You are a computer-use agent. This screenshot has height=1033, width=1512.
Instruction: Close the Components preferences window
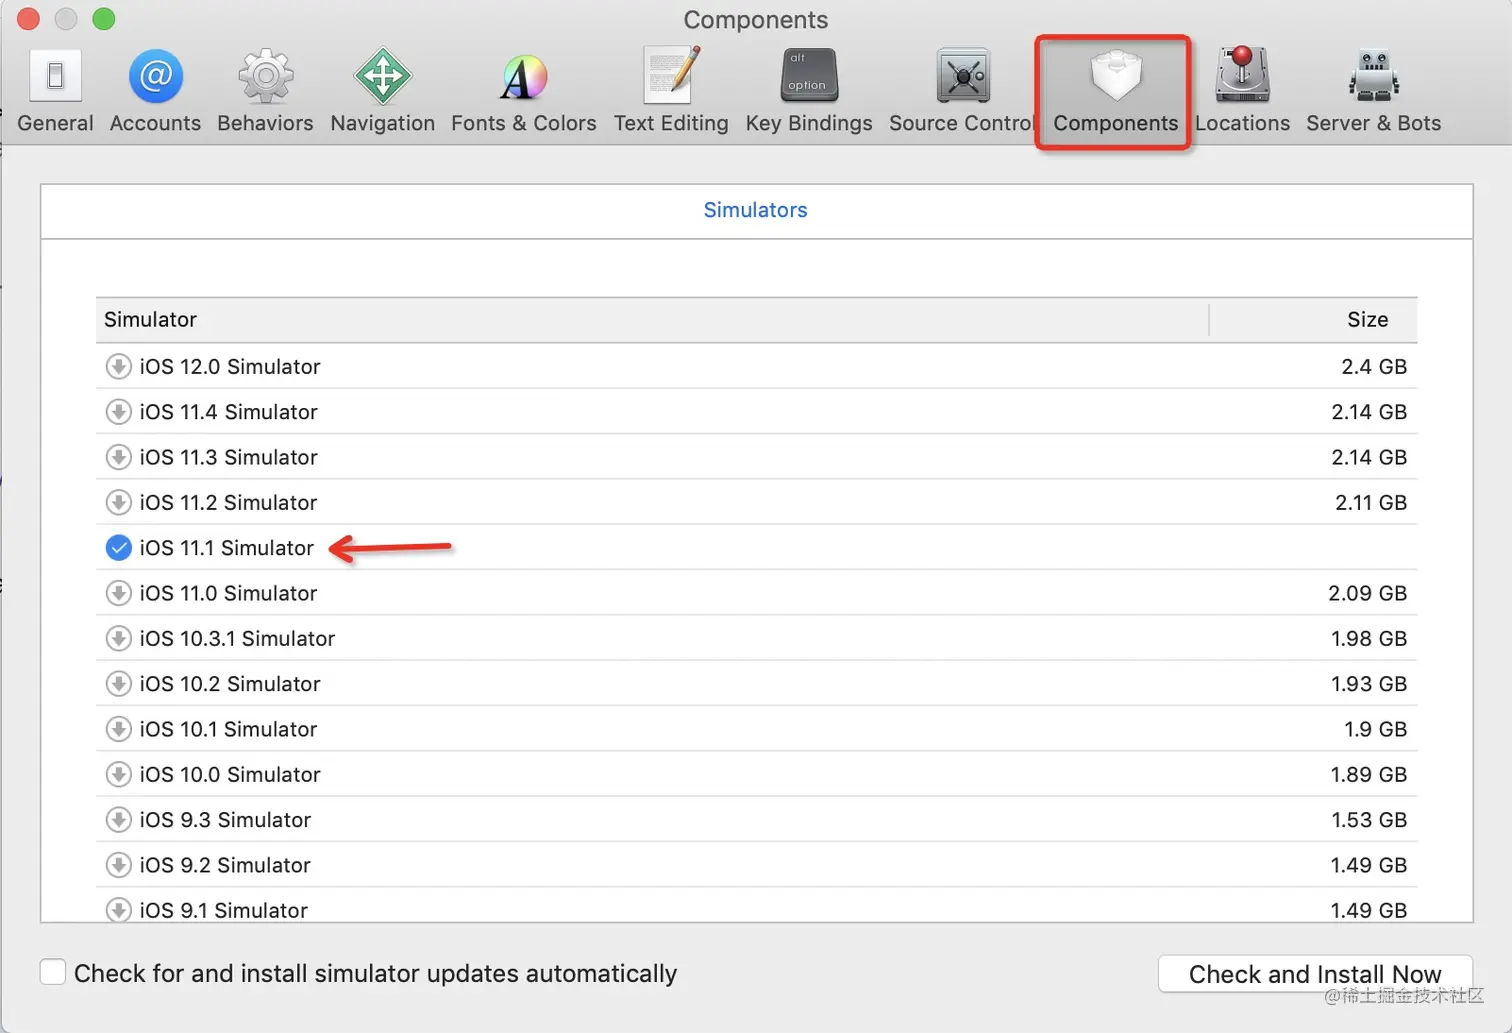pyautogui.click(x=28, y=18)
